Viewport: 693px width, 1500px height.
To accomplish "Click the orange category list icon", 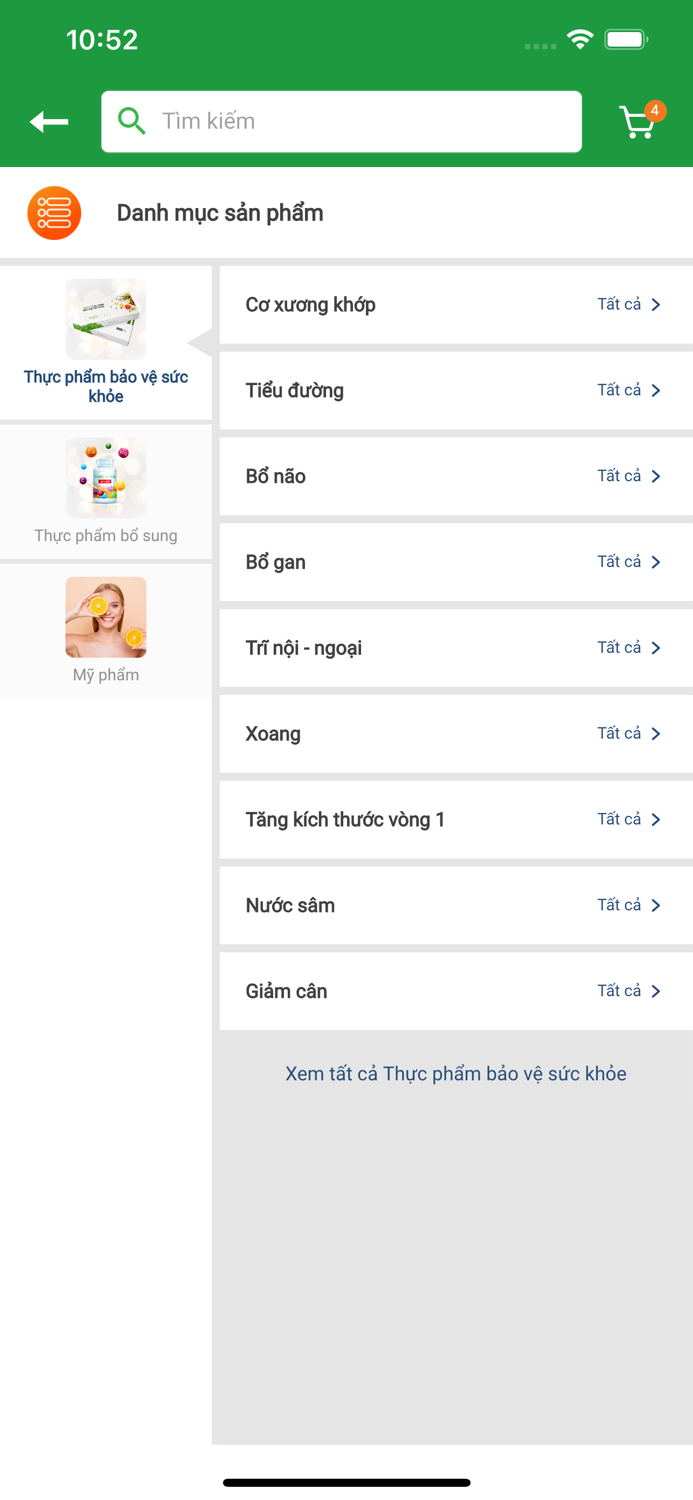I will coord(54,212).
